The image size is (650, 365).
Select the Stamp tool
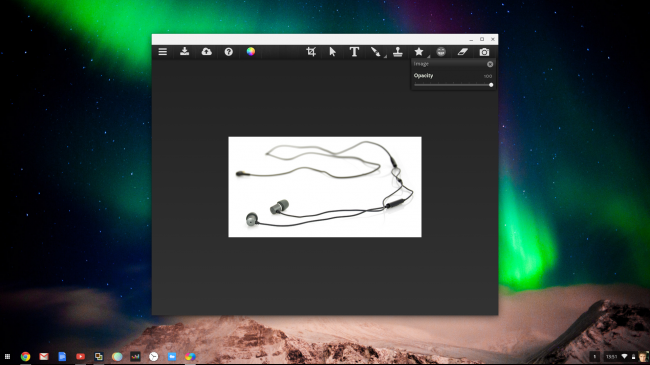(x=398, y=52)
